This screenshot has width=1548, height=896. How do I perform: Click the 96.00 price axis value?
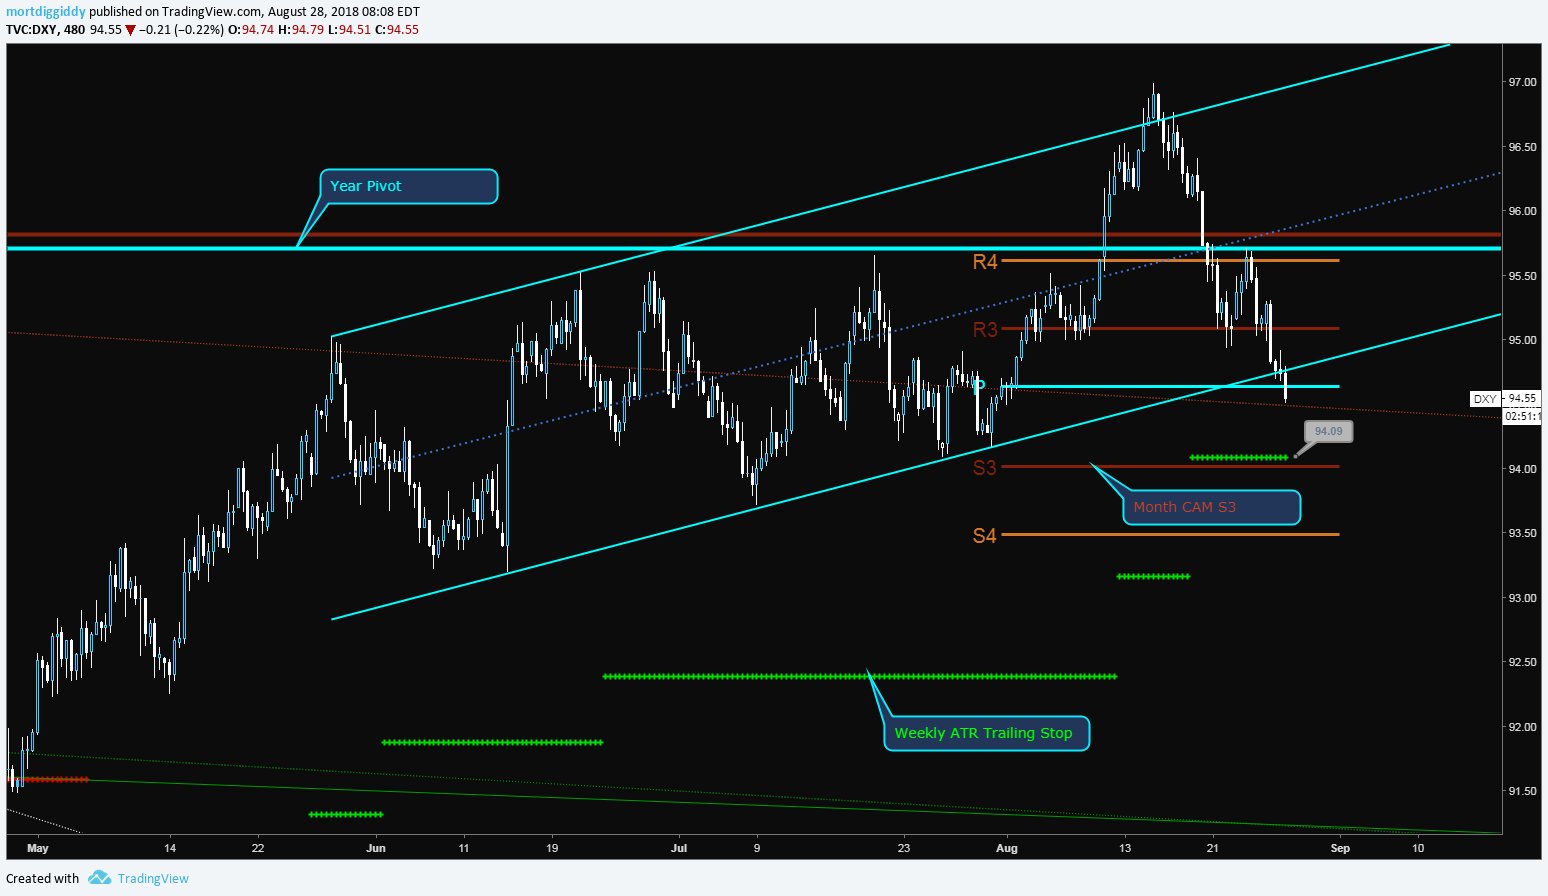(1523, 211)
